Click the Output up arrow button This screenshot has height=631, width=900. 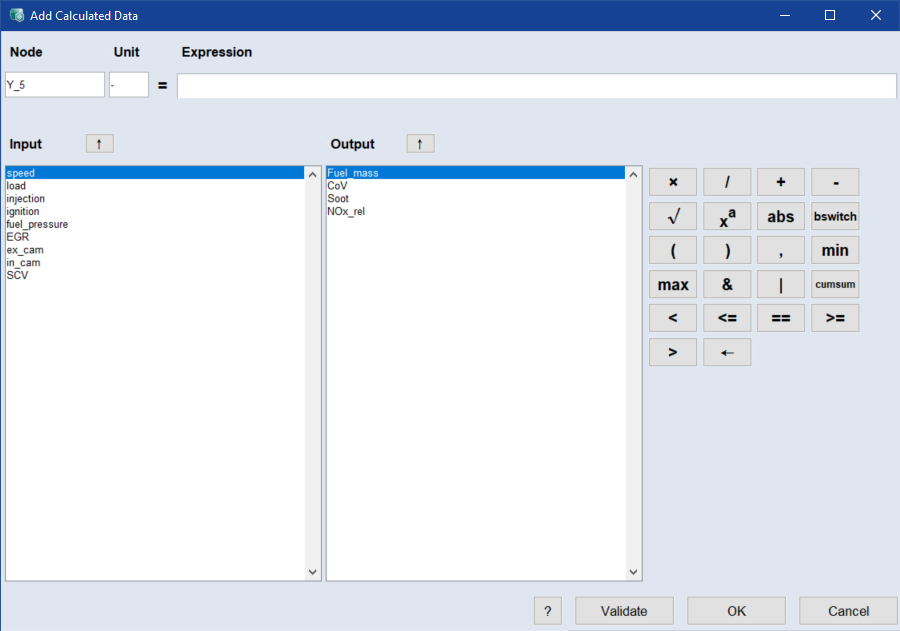(x=420, y=144)
